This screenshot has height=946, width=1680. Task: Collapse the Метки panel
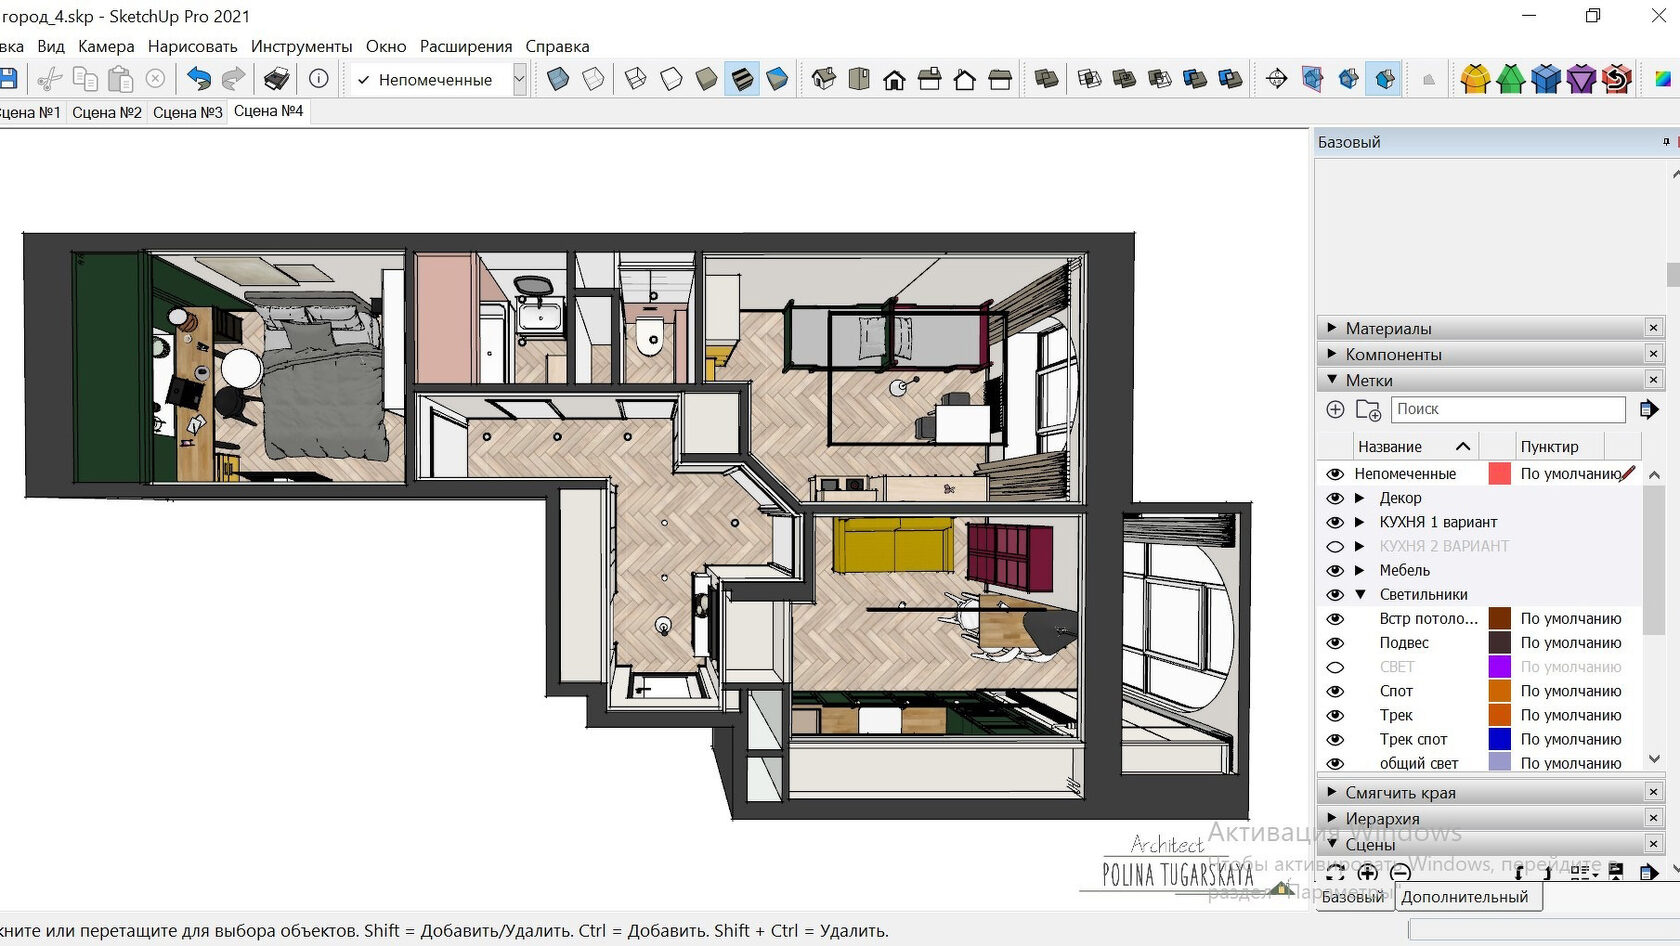click(x=1332, y=379)
